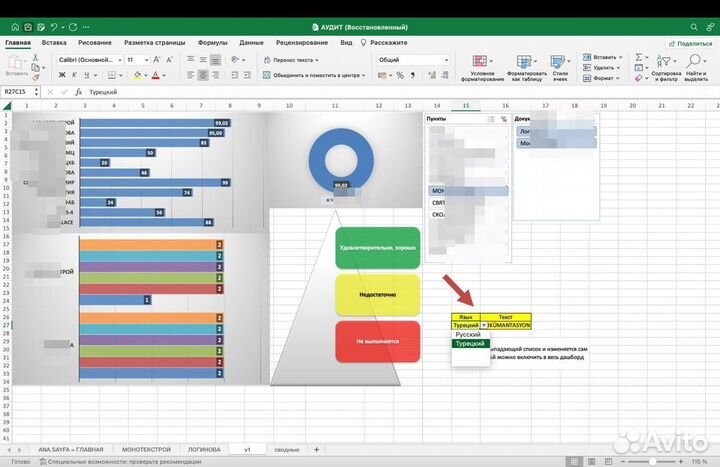Image resolution: width=720 pixels, height=467 pixels.
Task: Open Найти и выделить
Action: point(696,68)
